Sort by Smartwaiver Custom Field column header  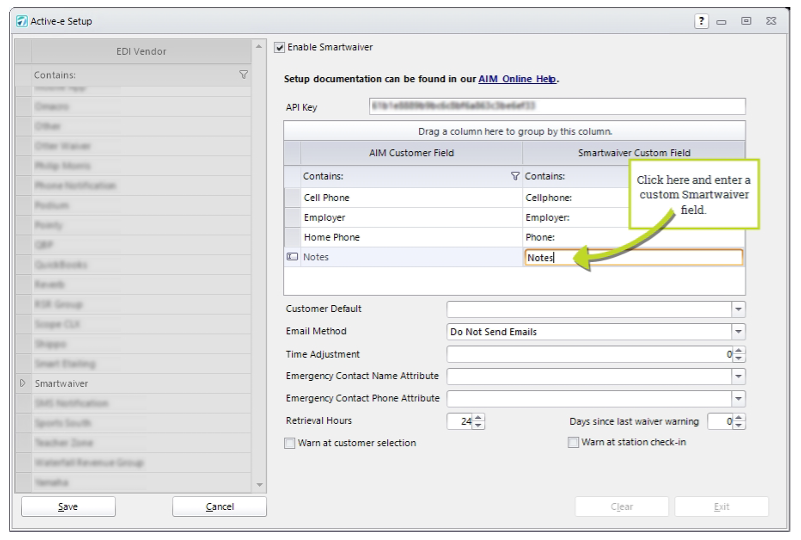(x=633, y=153)
